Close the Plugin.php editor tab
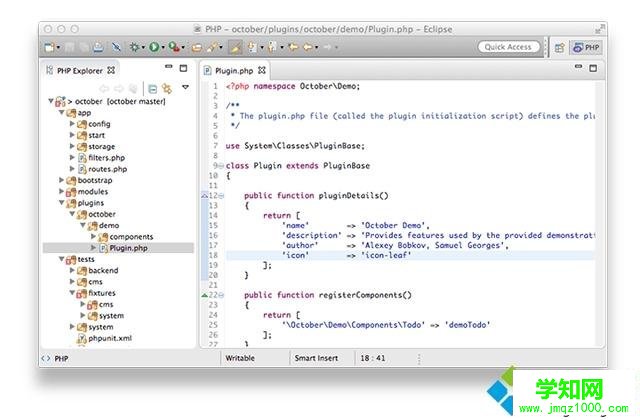640x420 pixels. [x=262, y=70]
